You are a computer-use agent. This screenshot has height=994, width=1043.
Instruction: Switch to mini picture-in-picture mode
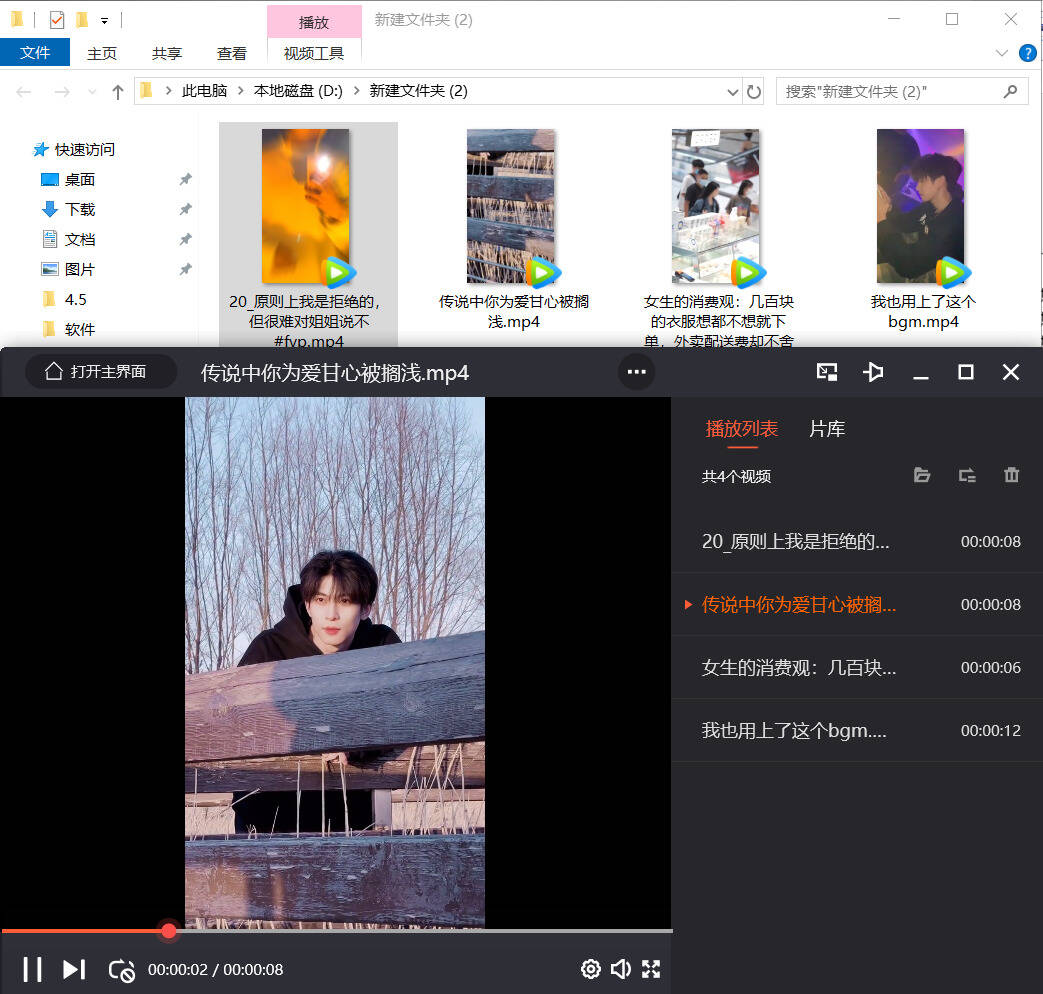pos(827,372)
